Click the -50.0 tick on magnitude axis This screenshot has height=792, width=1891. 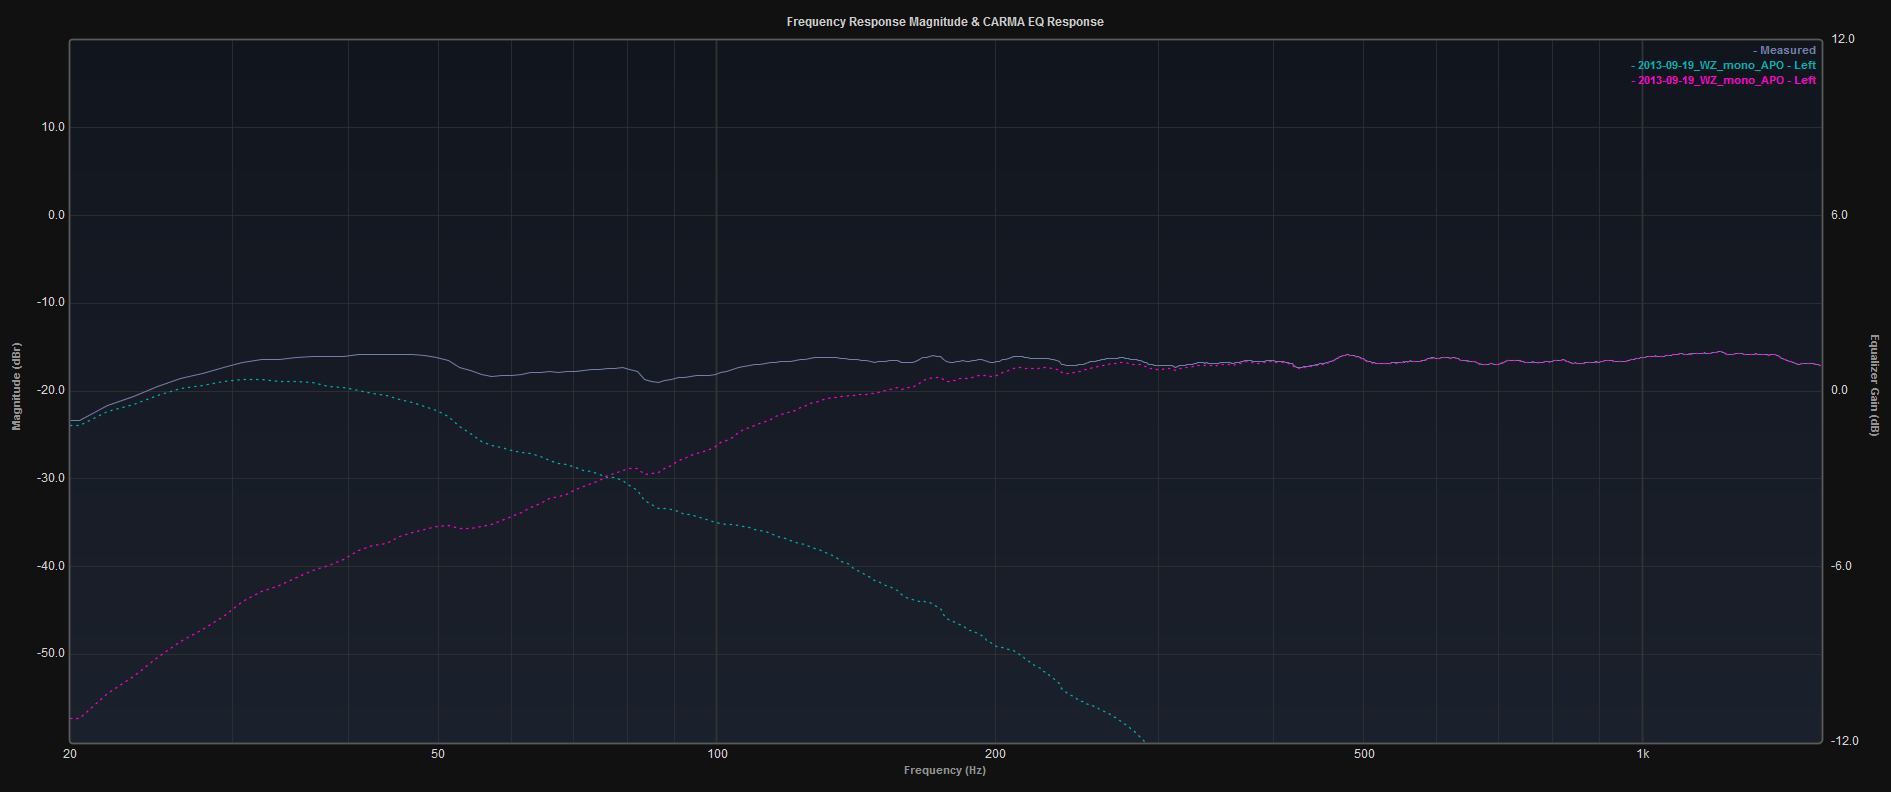point(49,653)
